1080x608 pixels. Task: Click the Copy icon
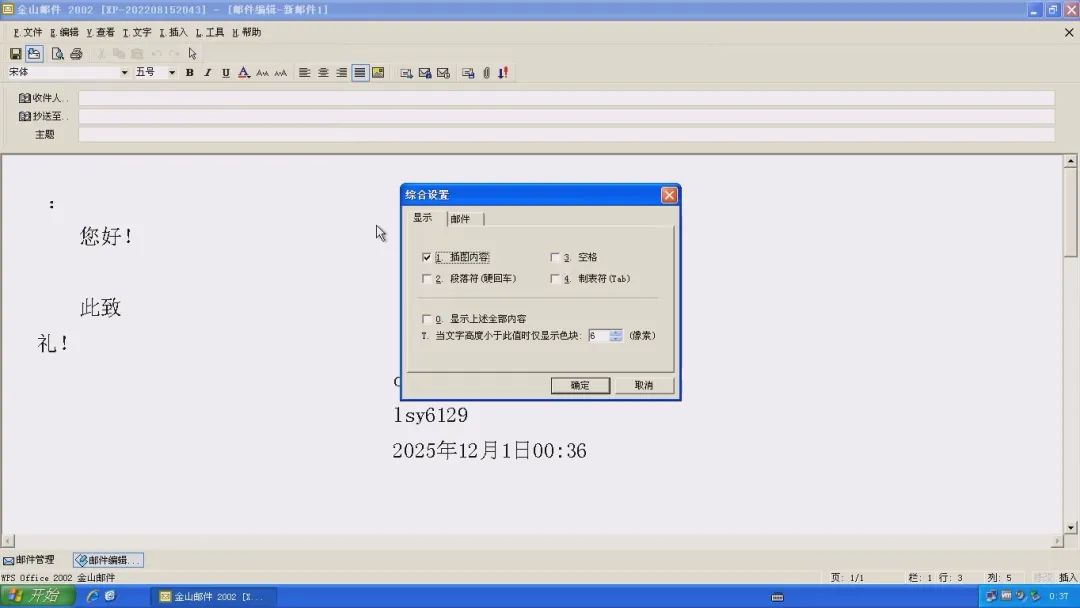tap(118, 54)
